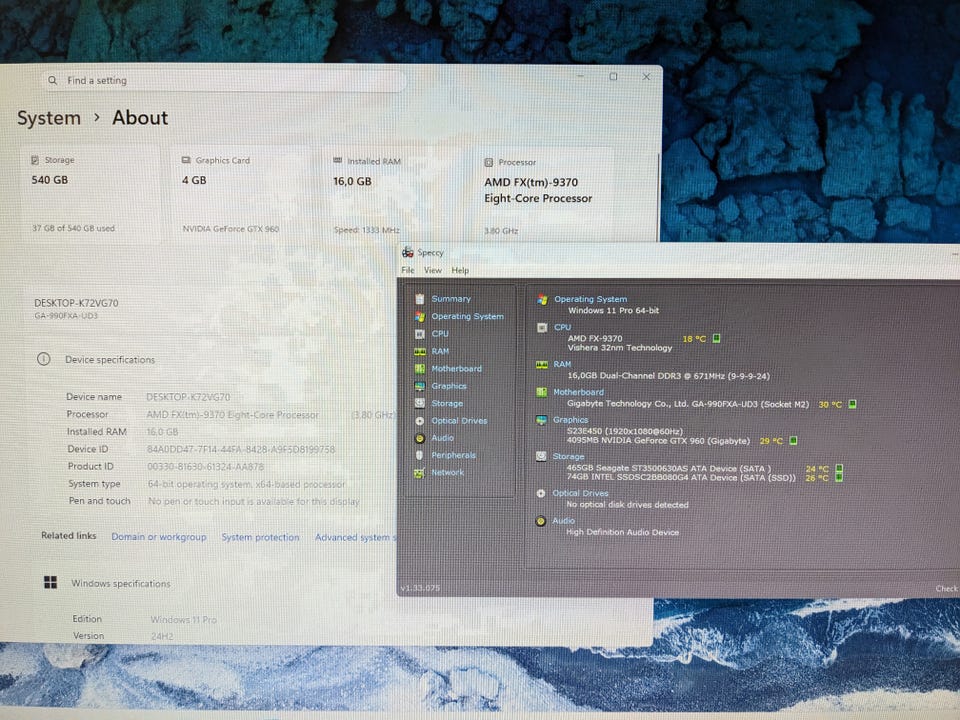Select Storage drive icon in Speccy sidebar
This screenshot has height=720, width=960.
click(419, 403)
